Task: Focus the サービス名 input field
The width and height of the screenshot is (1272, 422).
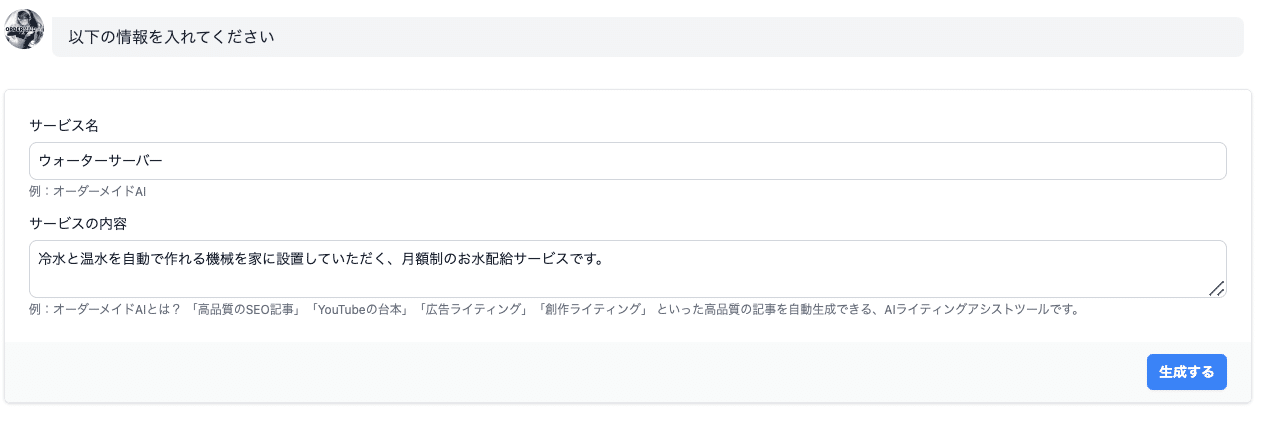Action: pos(628,161)
